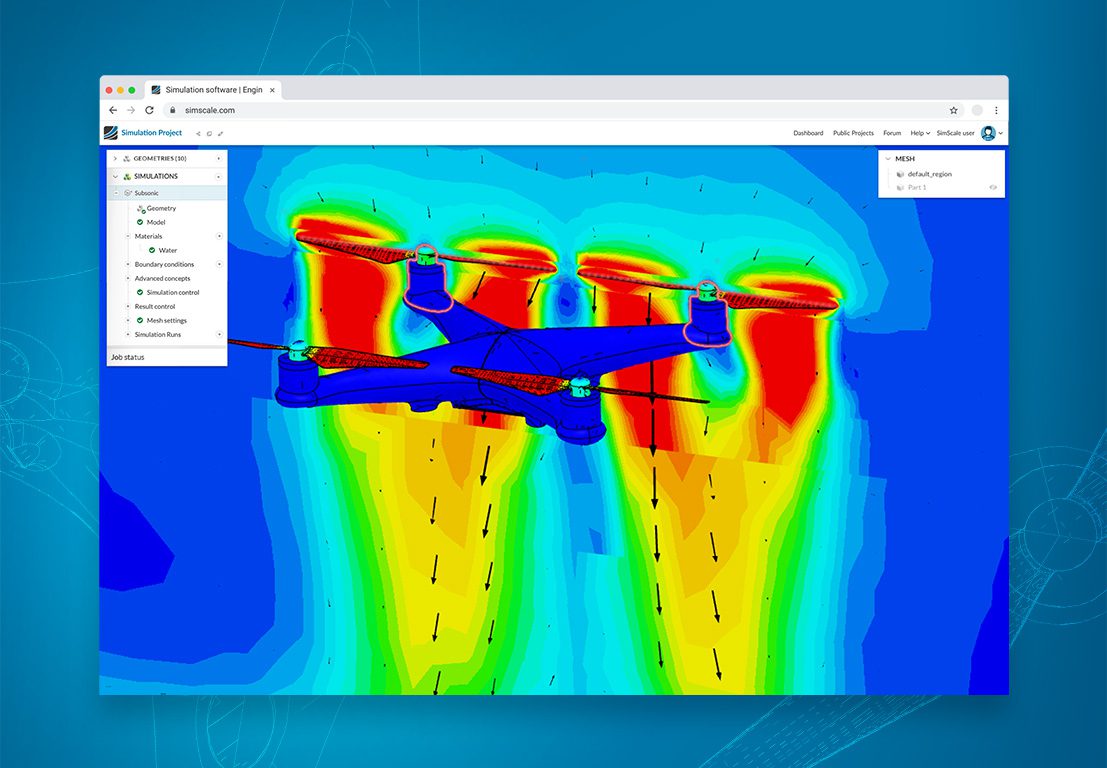Screen dimensions: 1107x768
Task: Click the share project icon
Action: pyautogui.click(x=198, y=133)
